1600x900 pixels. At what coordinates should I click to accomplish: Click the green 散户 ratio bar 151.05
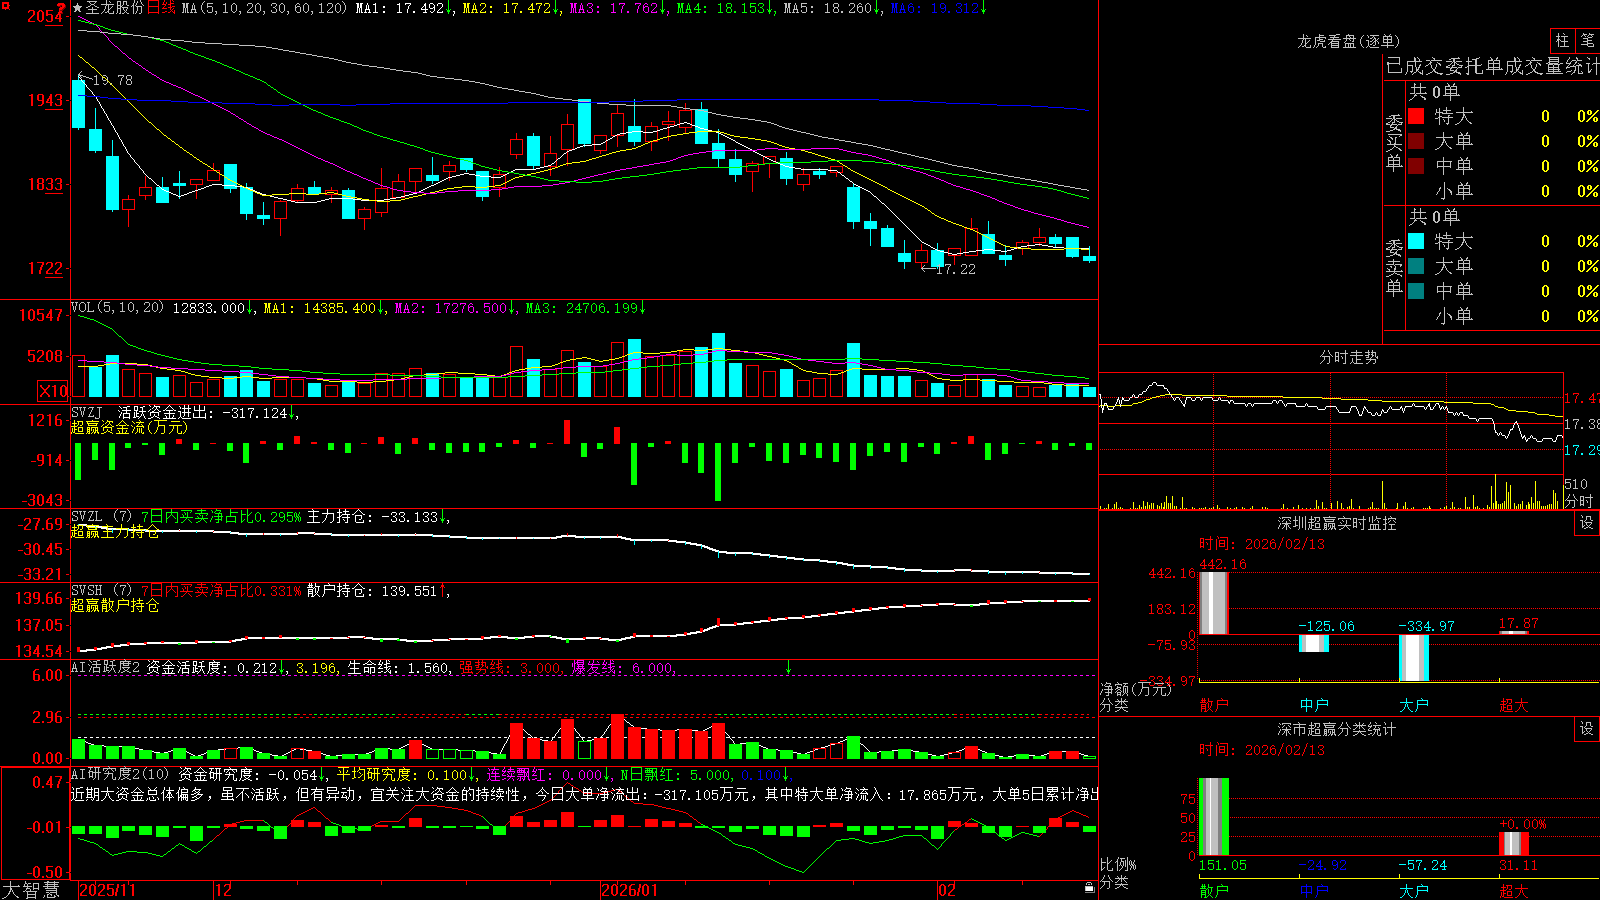point(1214,817)
